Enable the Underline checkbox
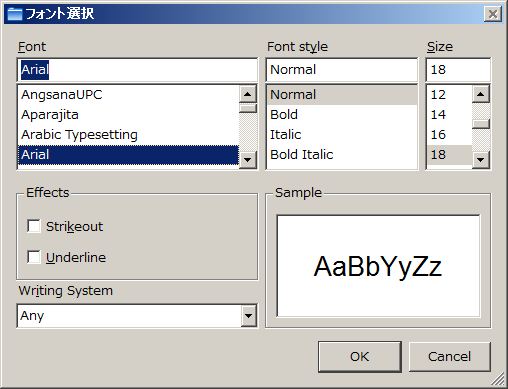Screen dimensions: 508x389 (34, 257)
